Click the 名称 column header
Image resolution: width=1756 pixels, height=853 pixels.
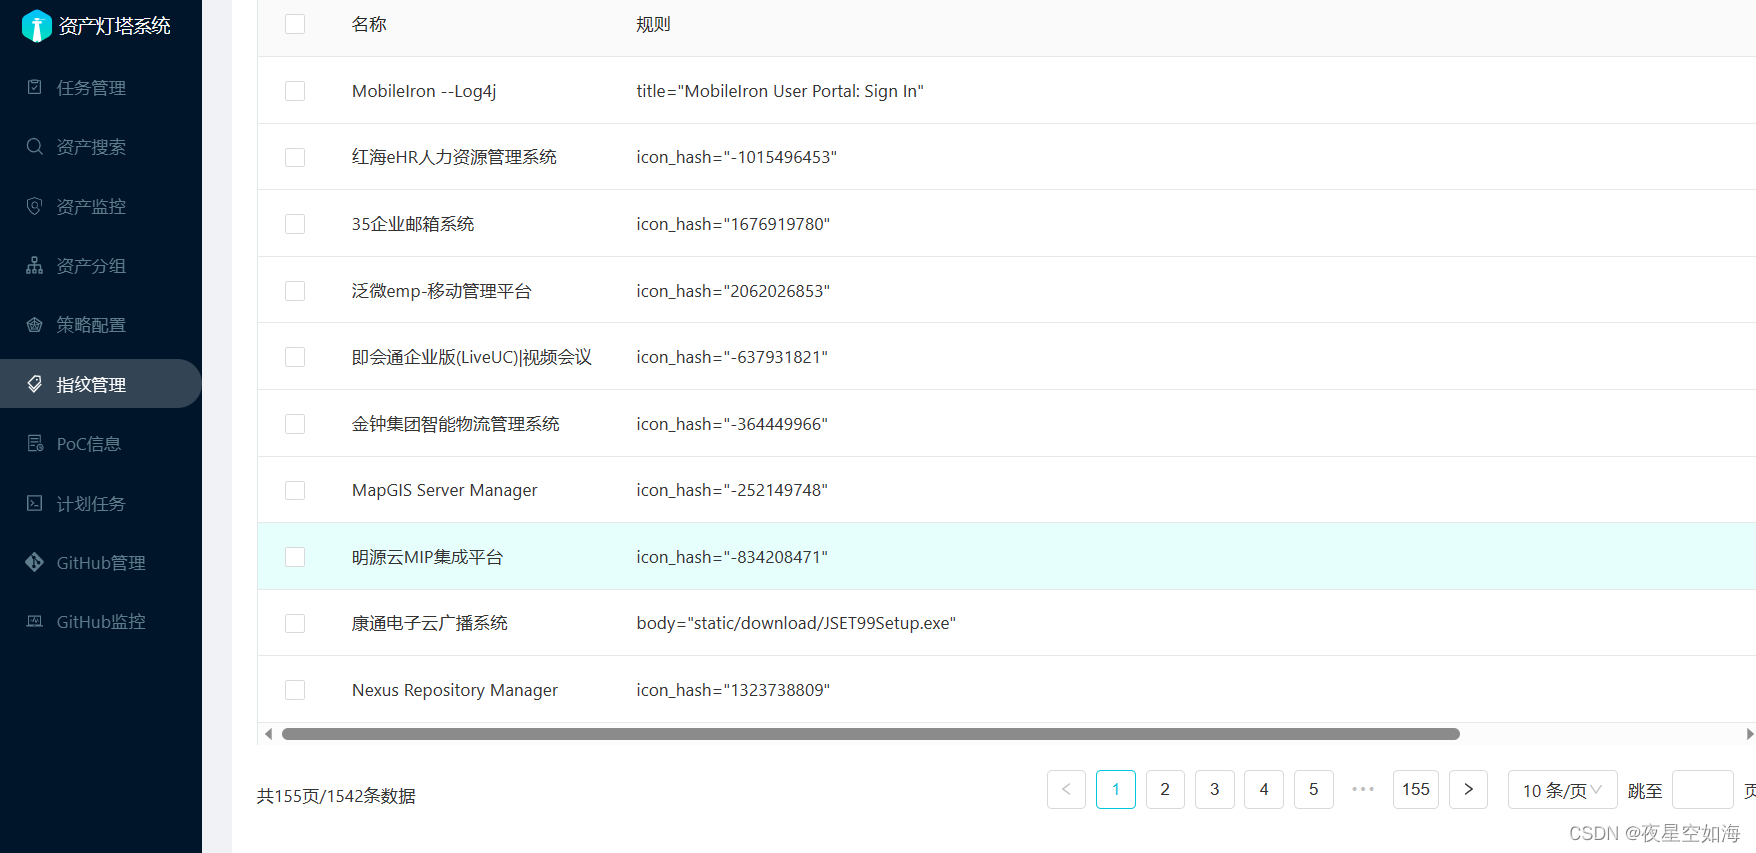tap(369, 24)
